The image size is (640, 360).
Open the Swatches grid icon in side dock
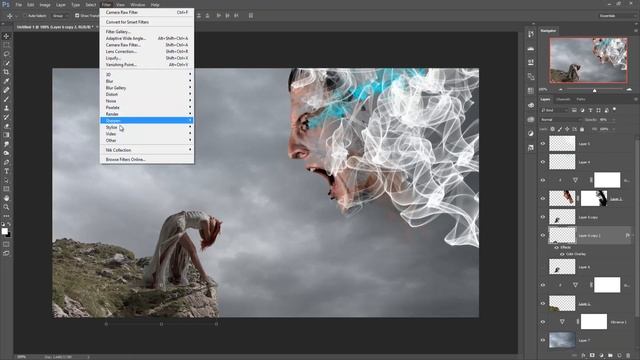coord(531,91)
